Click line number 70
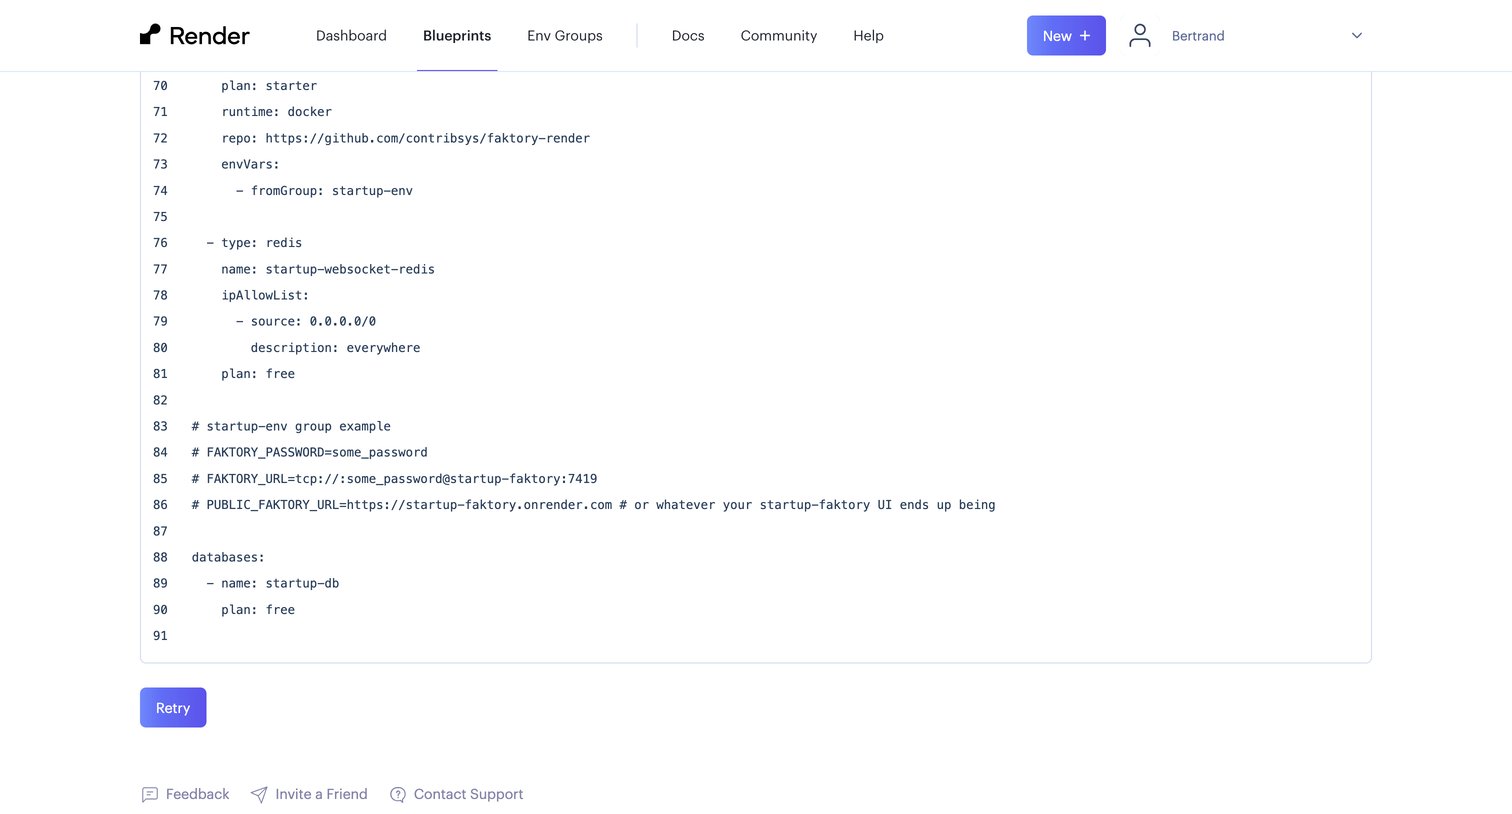 160,86
